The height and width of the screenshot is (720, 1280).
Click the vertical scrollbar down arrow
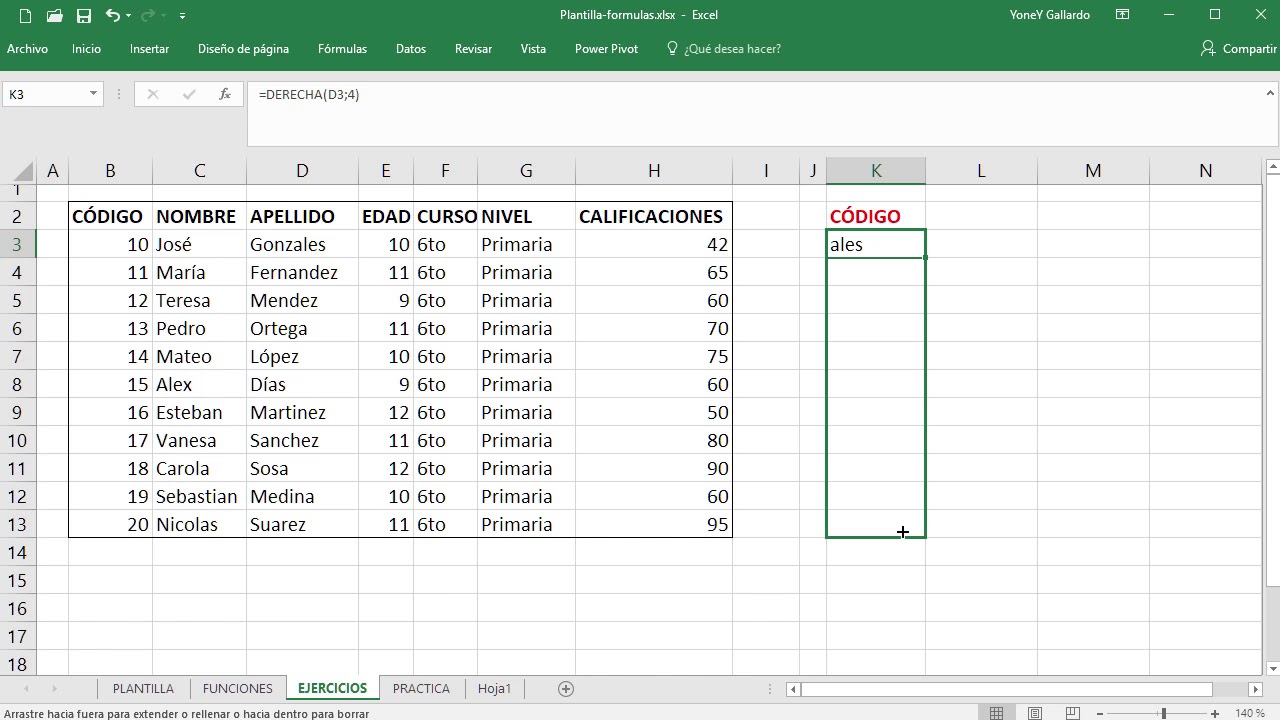click(1272, 668)
